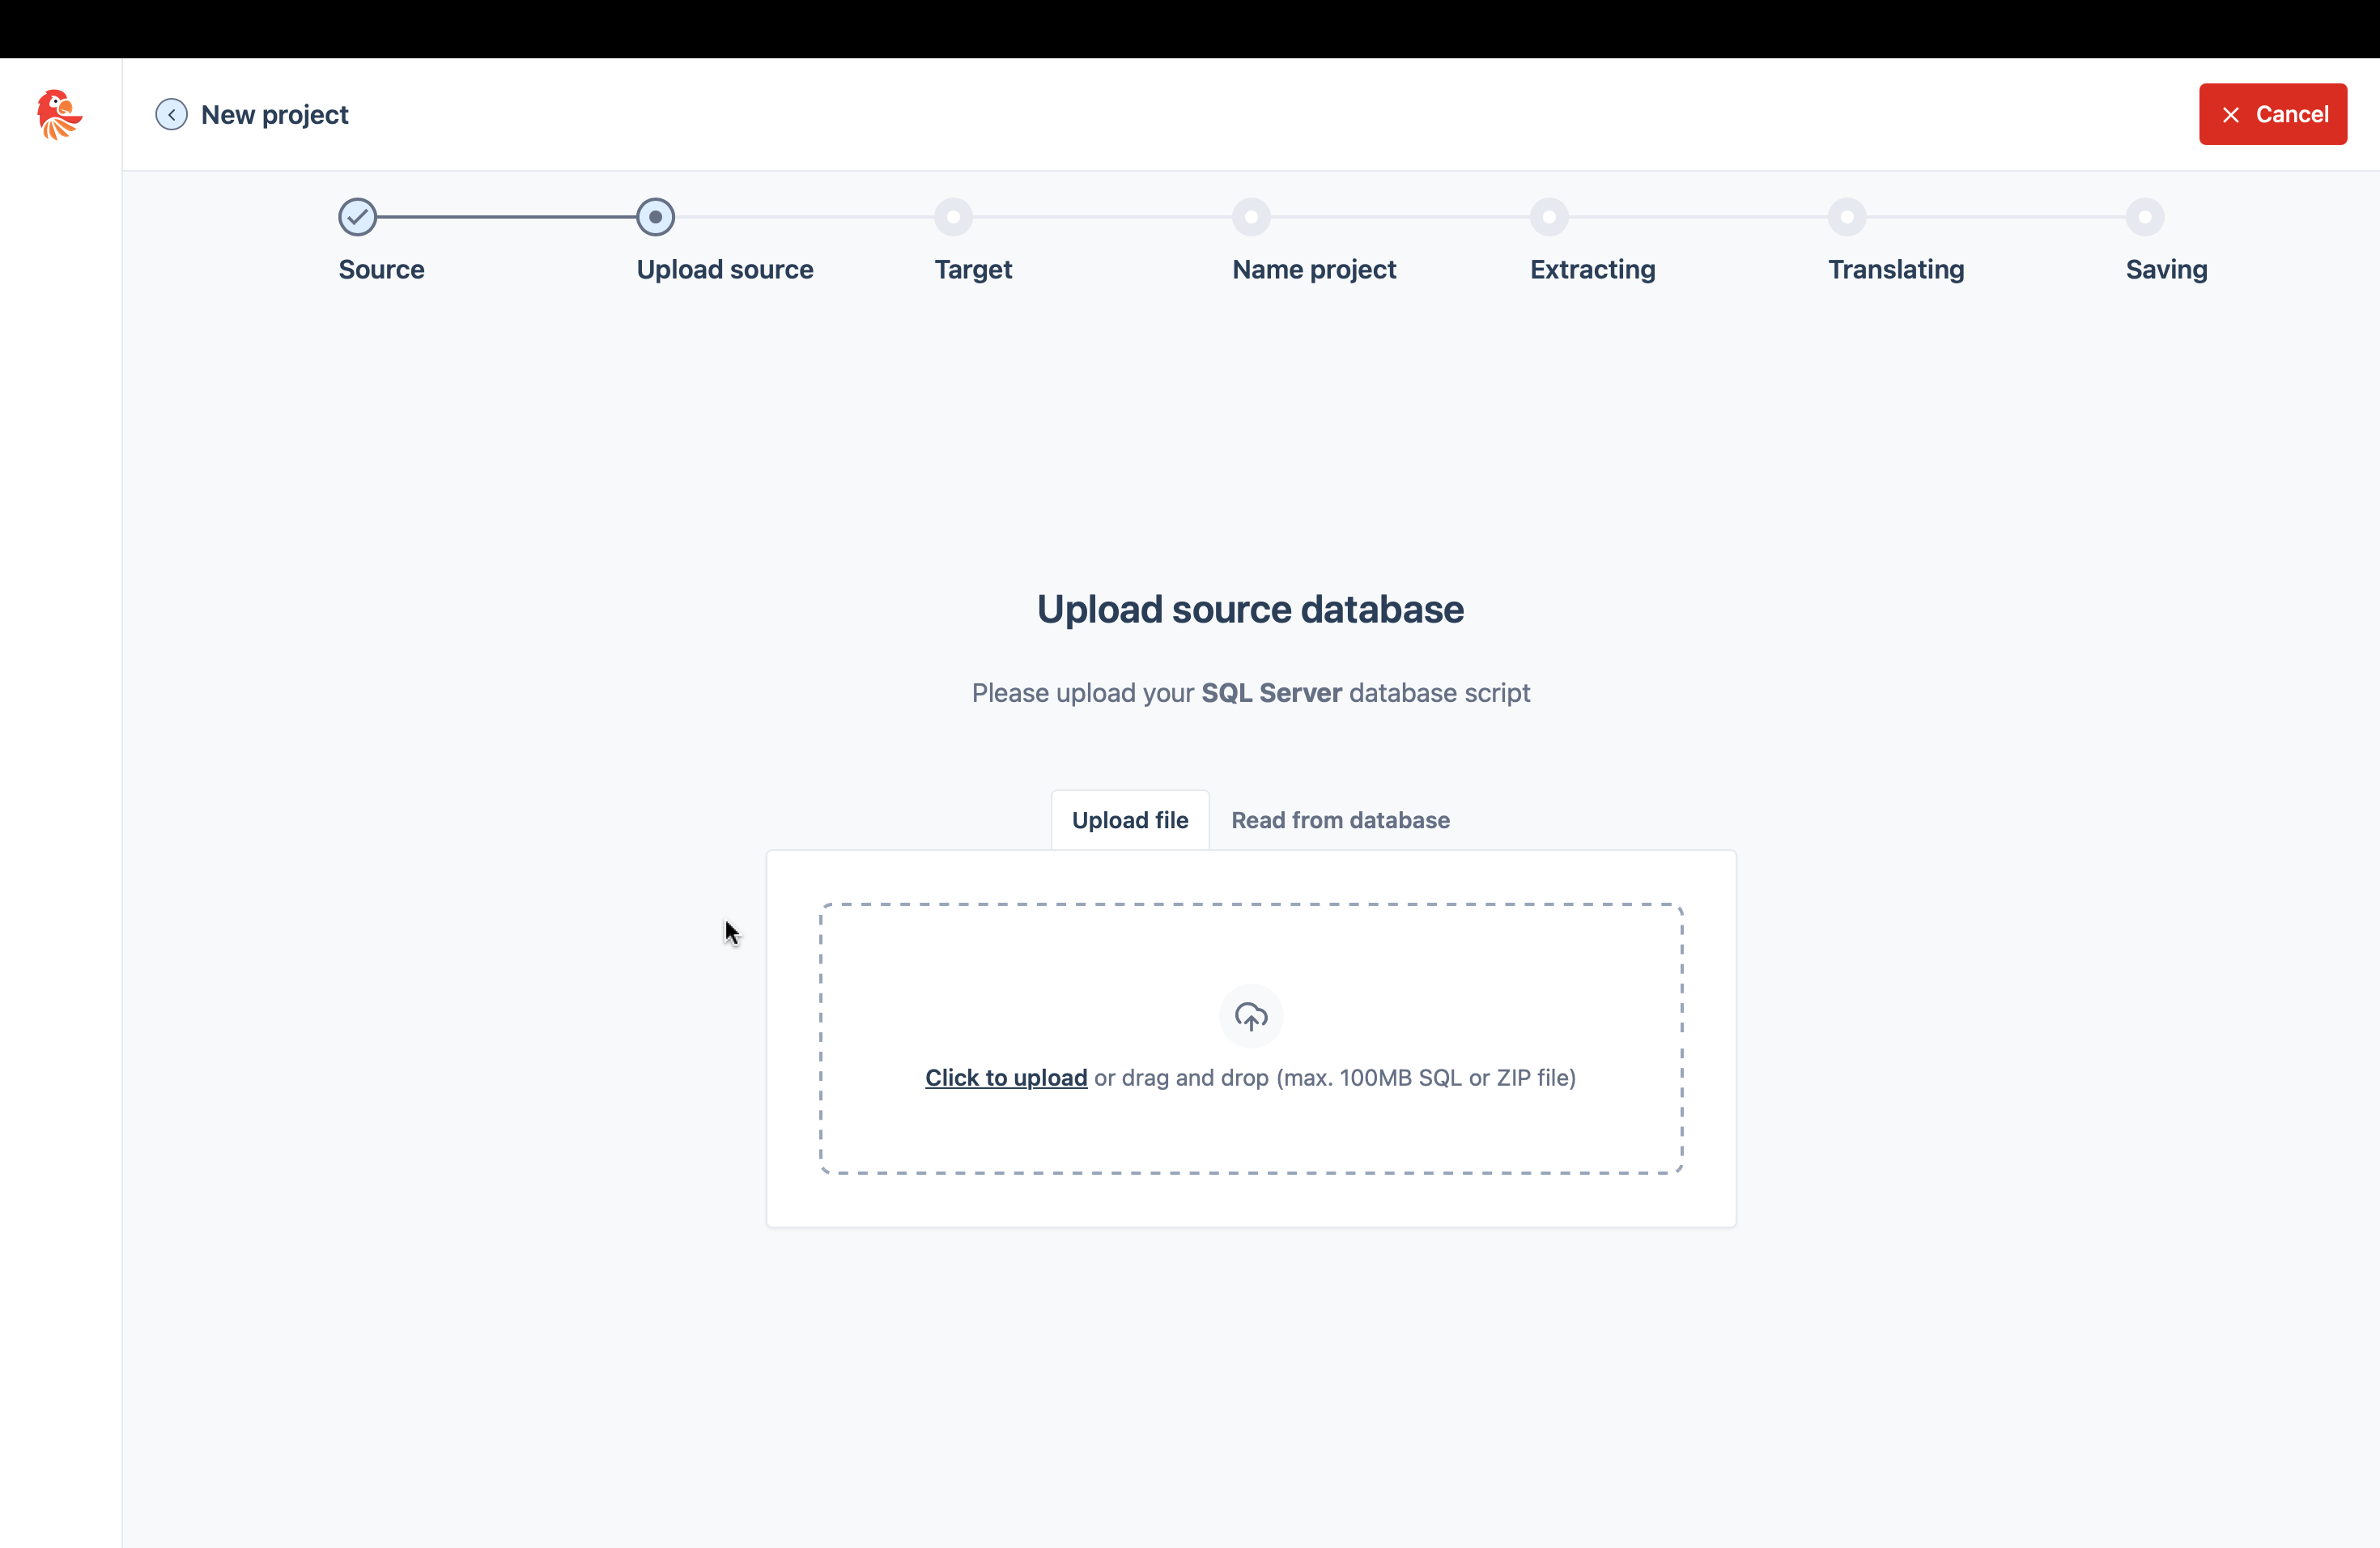Image resolution: width=2380 pixels, height=1548 pixels.
Task: Click the Name project step circle
Action: pyautogui.click(x=1251, y=217)
